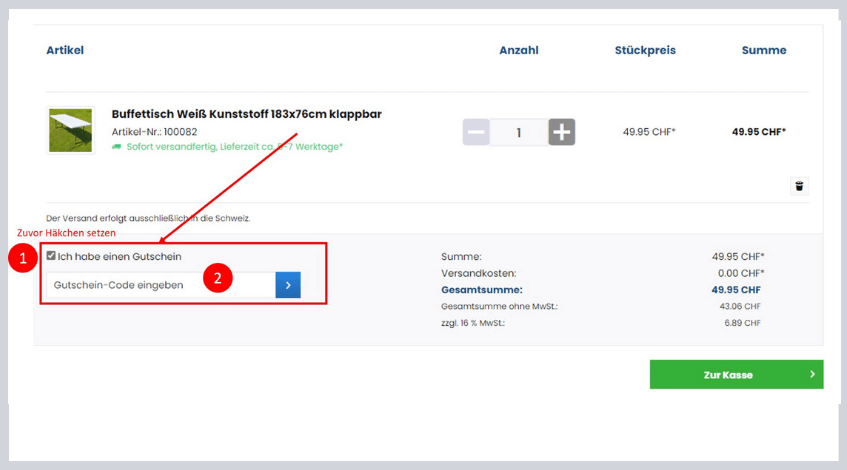Click the Anzahl column header
The width and height of the screenshot is (847, 470).
(x=519, y=50)
